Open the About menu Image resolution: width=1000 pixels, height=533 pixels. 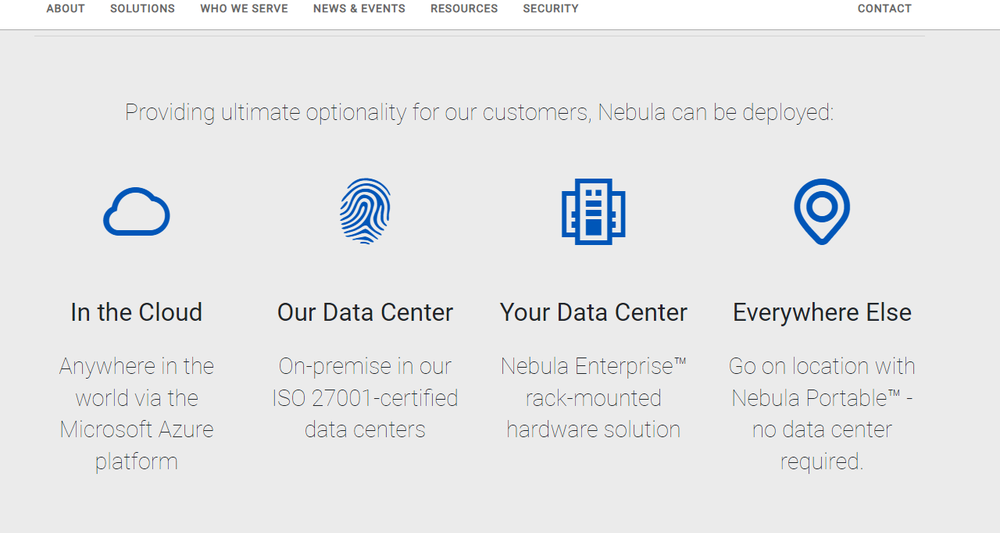pos(66,8)
